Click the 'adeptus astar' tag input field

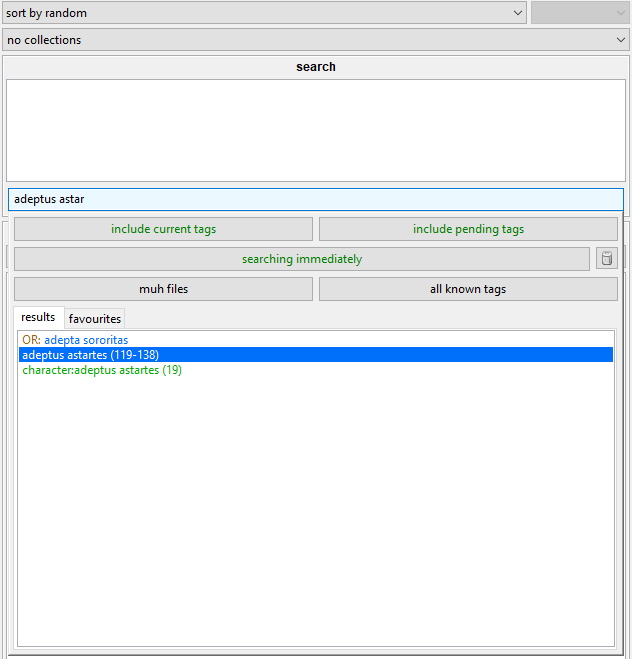click(316, 199)
